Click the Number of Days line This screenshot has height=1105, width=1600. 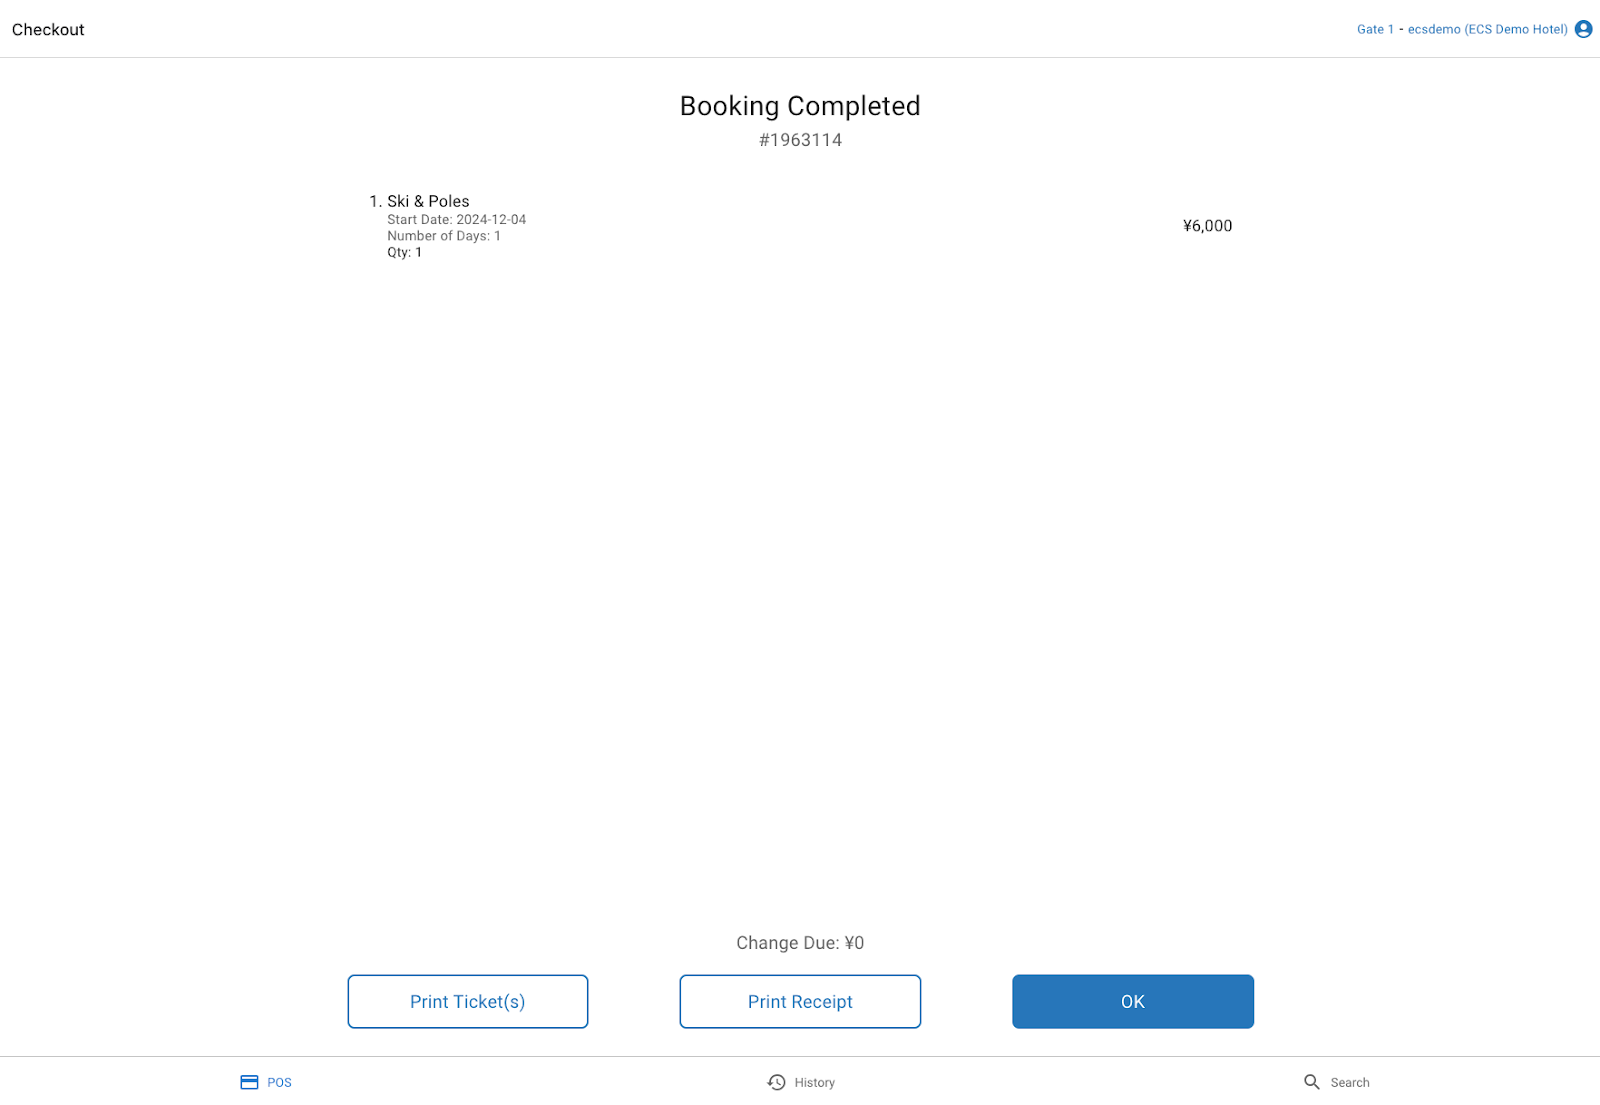click(x=444, y=236)
